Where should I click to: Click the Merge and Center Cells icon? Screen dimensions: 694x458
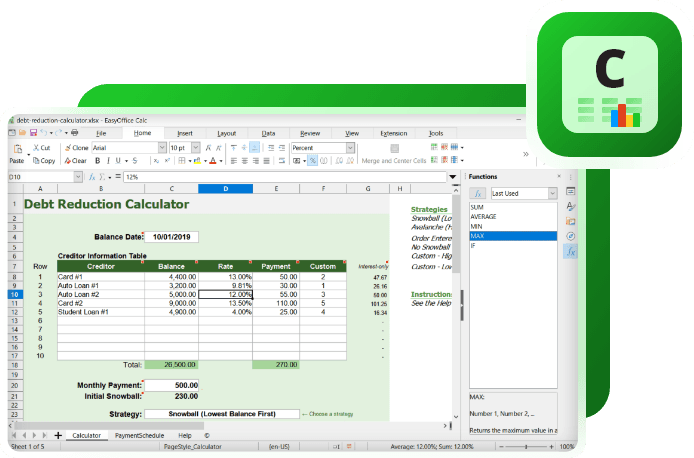pos(393,148)
